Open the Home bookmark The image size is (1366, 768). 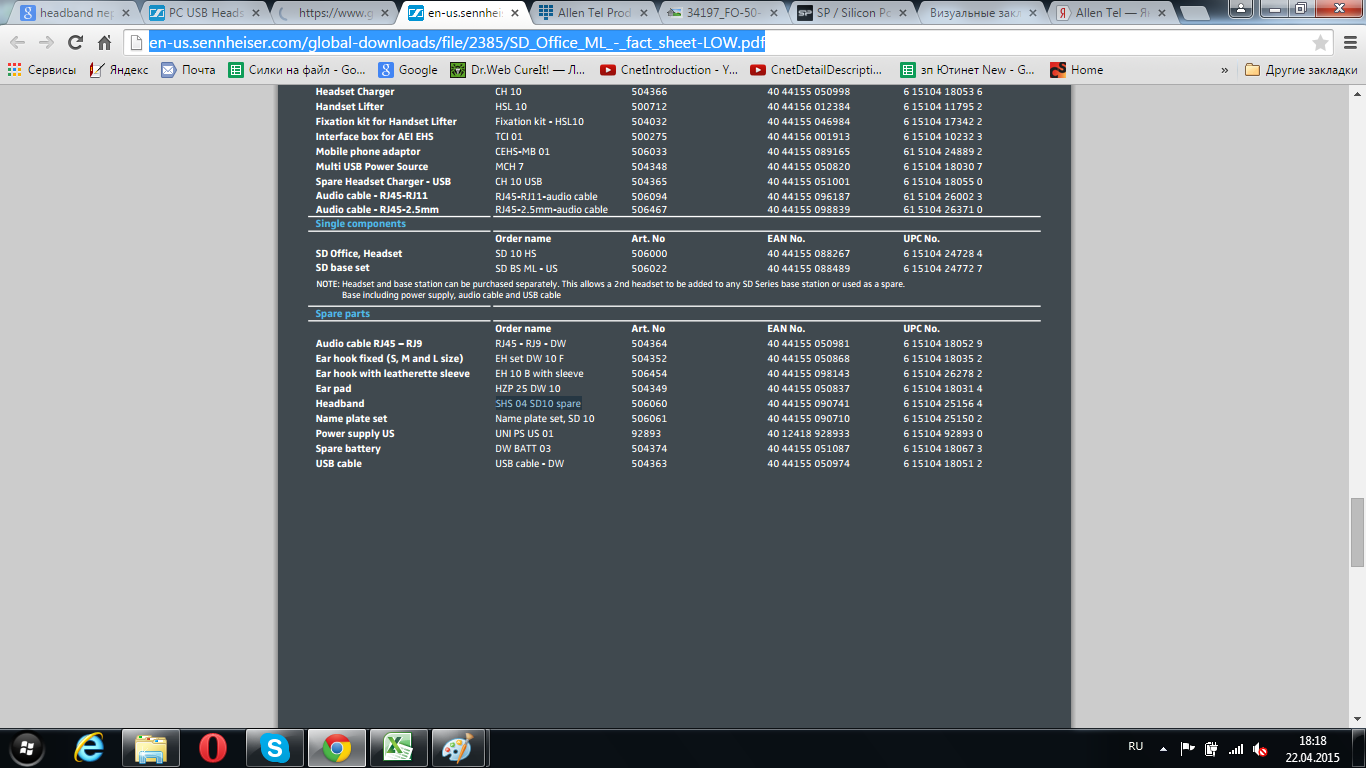(x=1077, y=70)
